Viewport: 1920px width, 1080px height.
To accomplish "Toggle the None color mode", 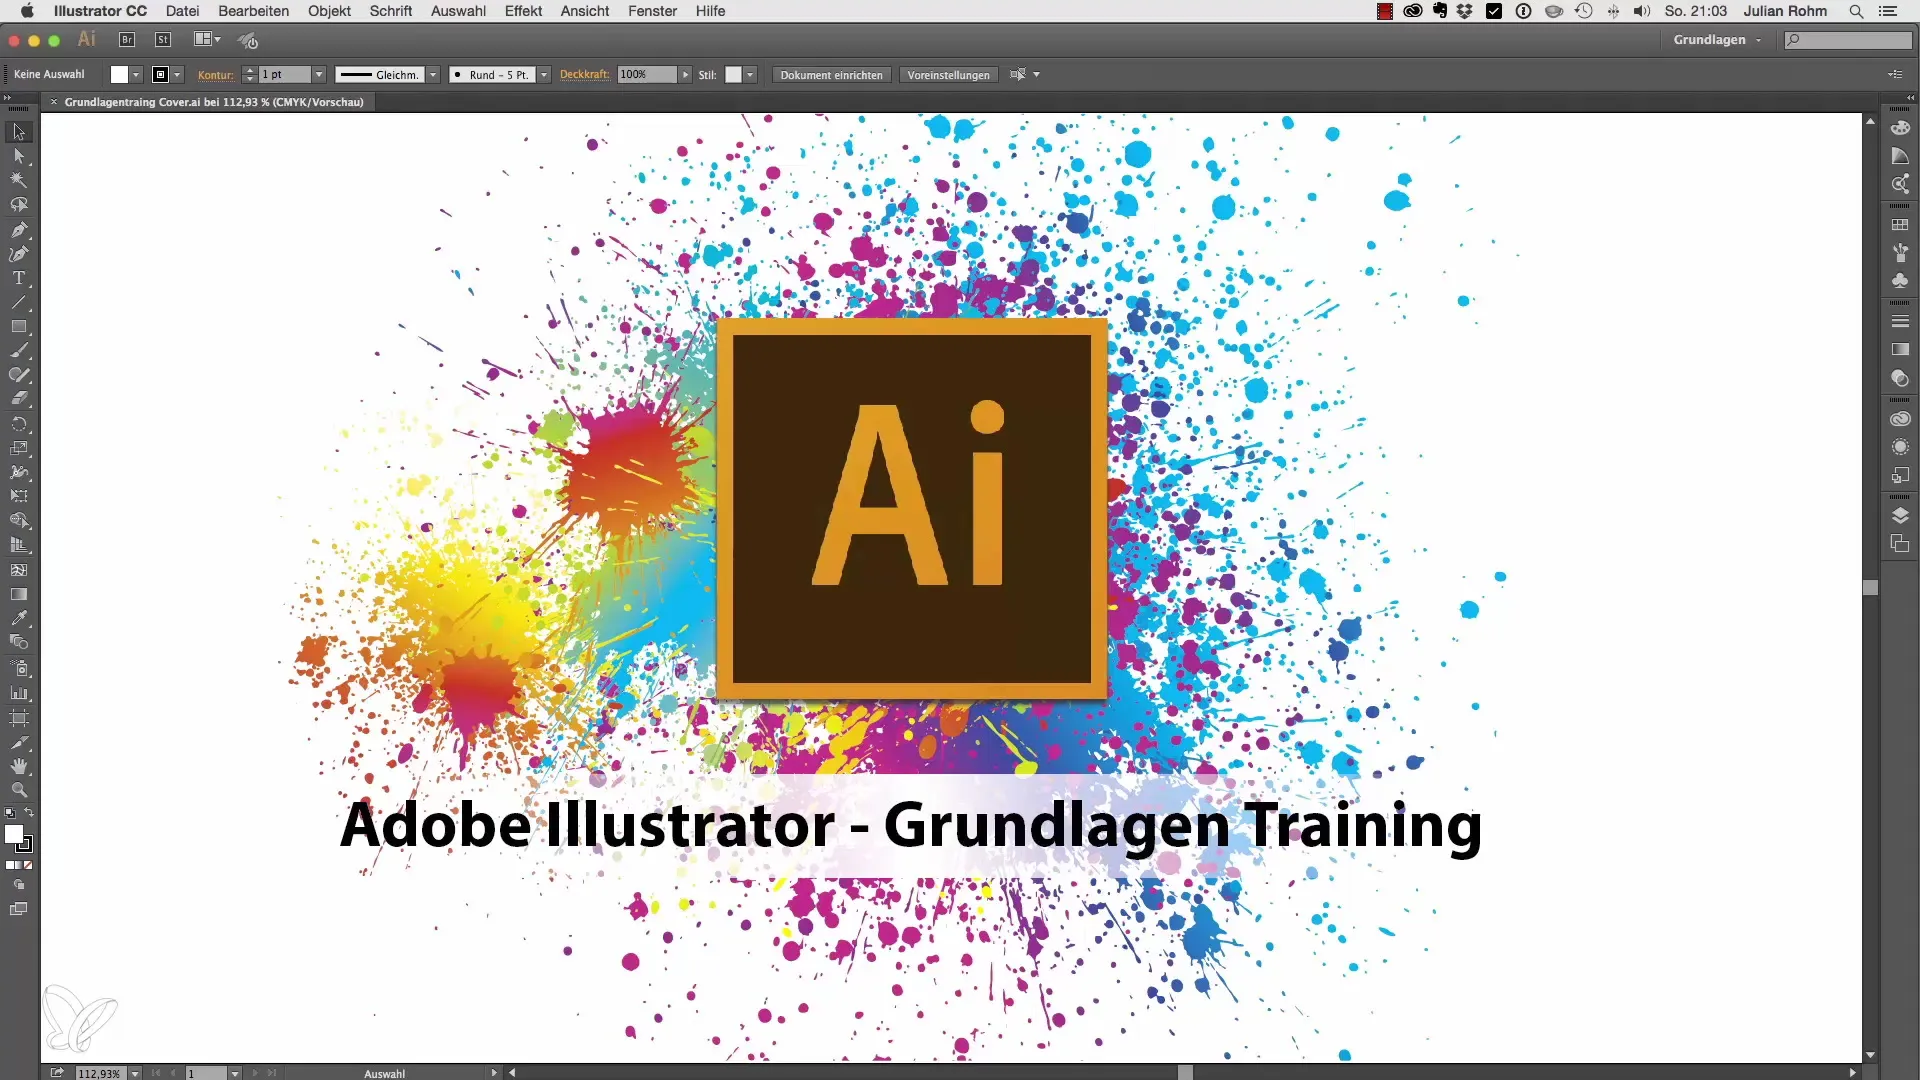I will 28,865.
